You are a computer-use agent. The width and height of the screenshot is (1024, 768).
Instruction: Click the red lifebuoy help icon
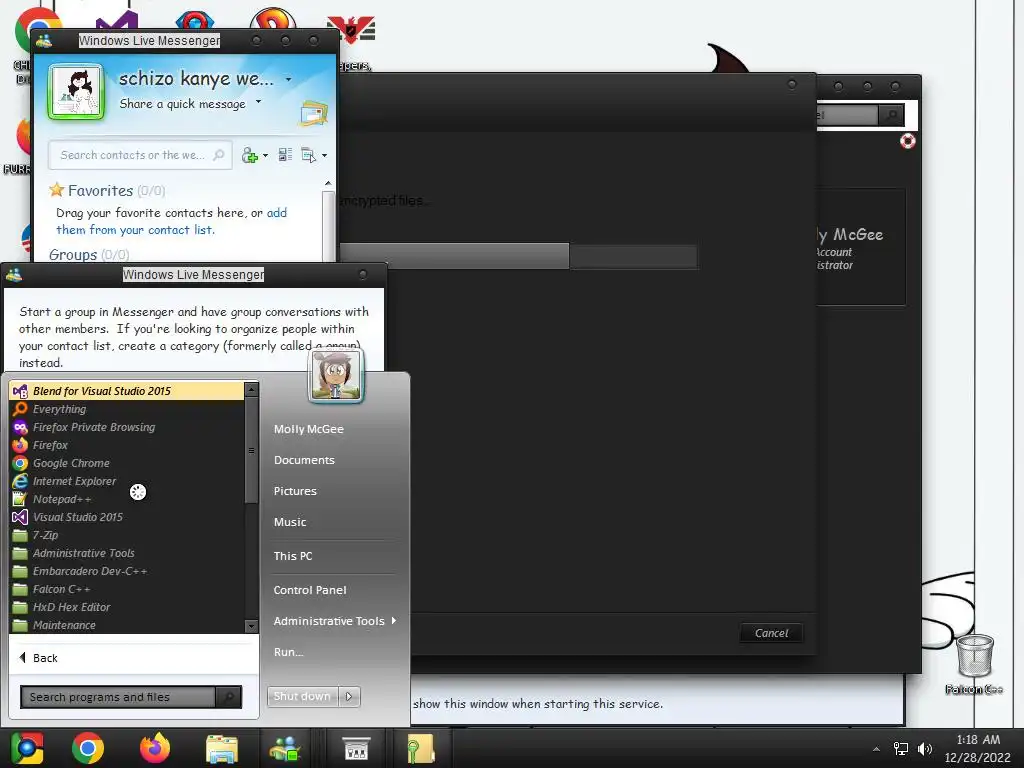tap(908, 141)
